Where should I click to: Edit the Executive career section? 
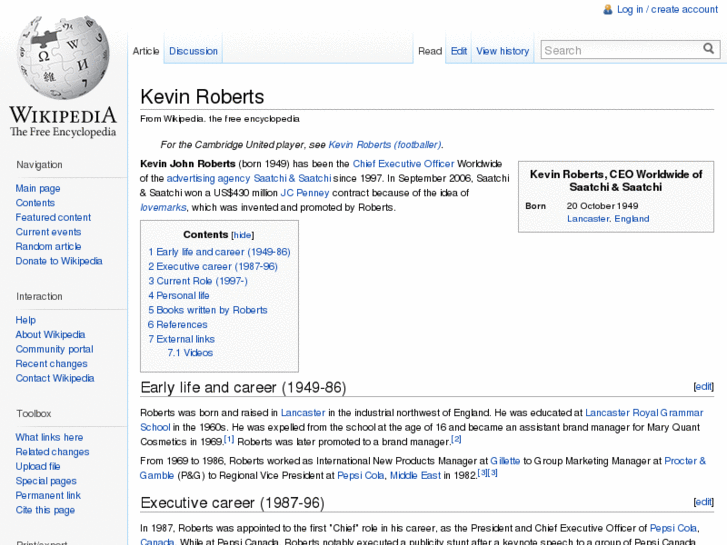tap(703, 502)
